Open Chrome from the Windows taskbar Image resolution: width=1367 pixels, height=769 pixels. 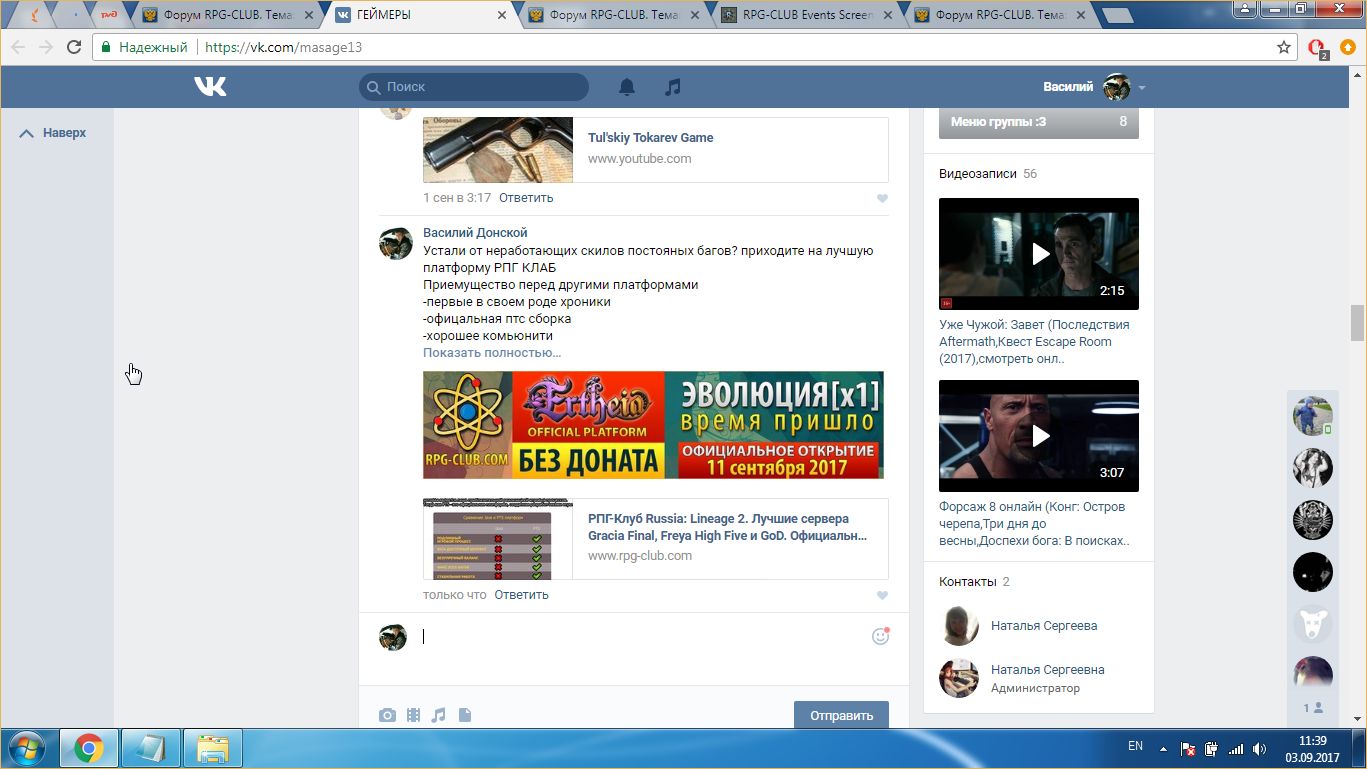pos(88,747)
